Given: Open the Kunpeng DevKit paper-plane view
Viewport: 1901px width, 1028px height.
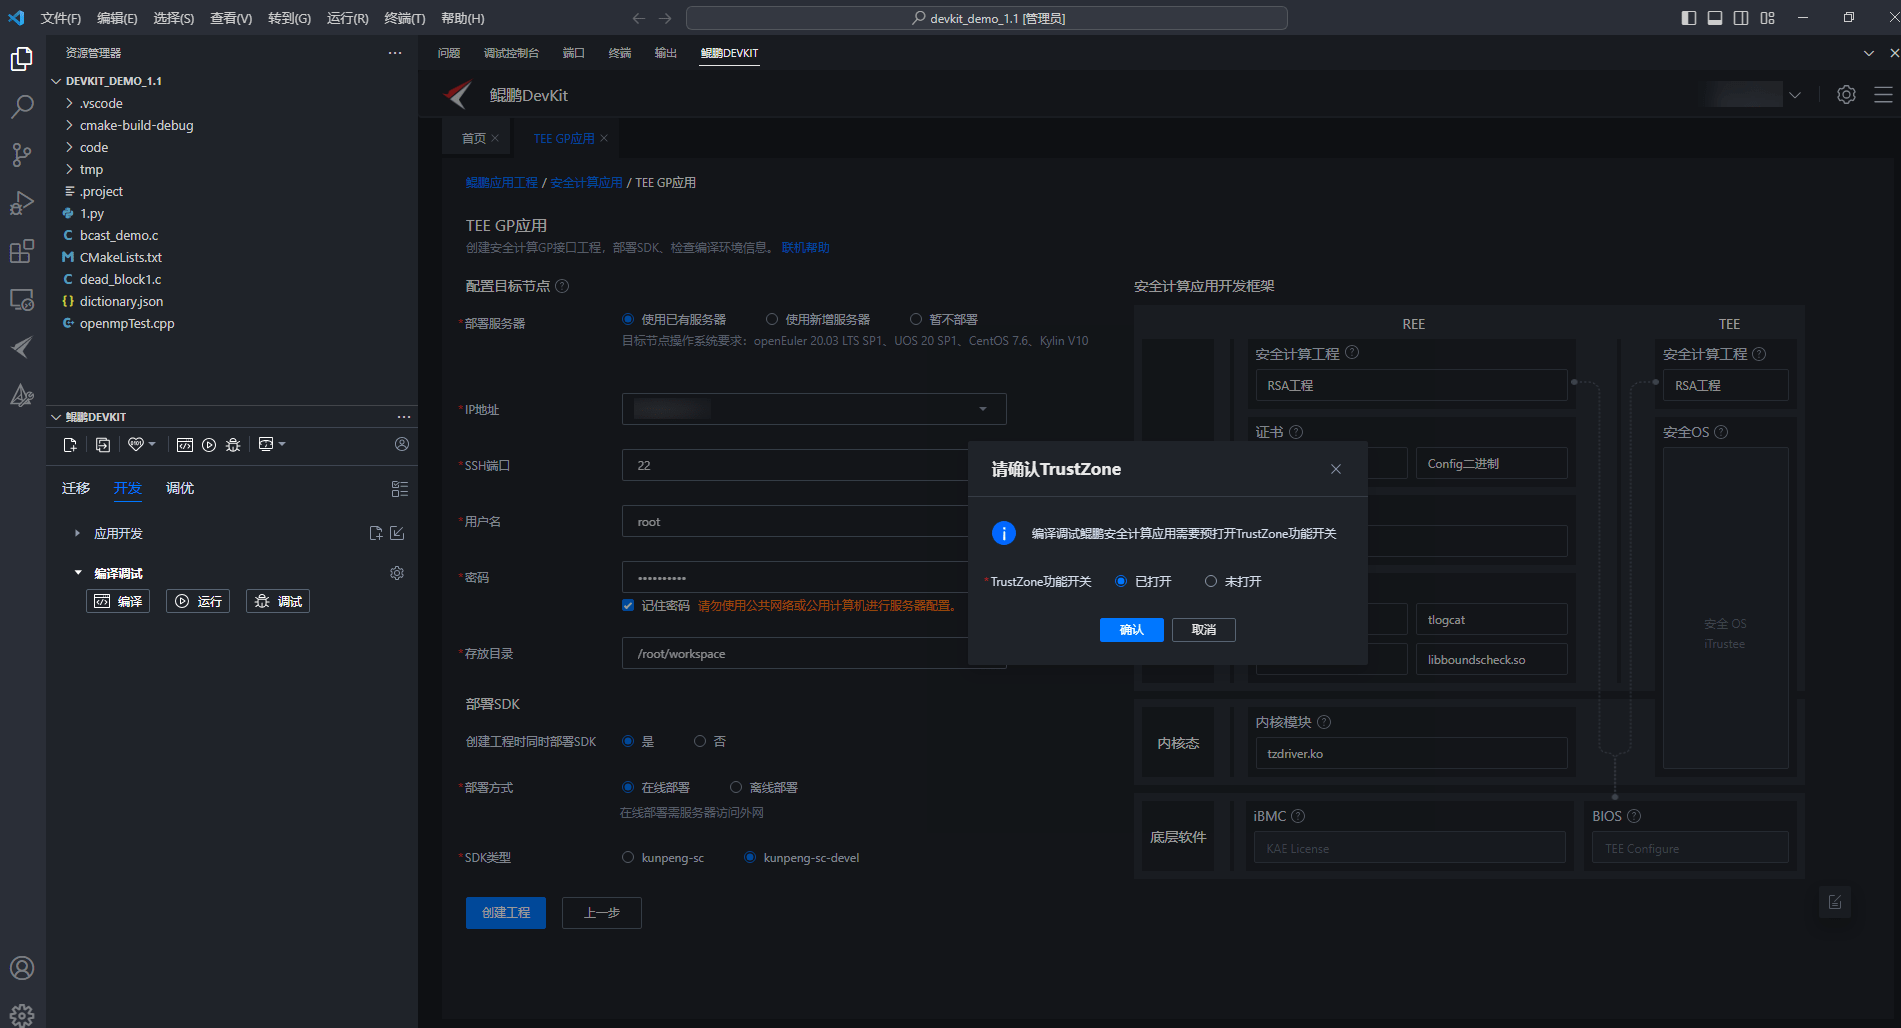Looking at the screenshot, I should pyautogui.click(x=22, y=347).
